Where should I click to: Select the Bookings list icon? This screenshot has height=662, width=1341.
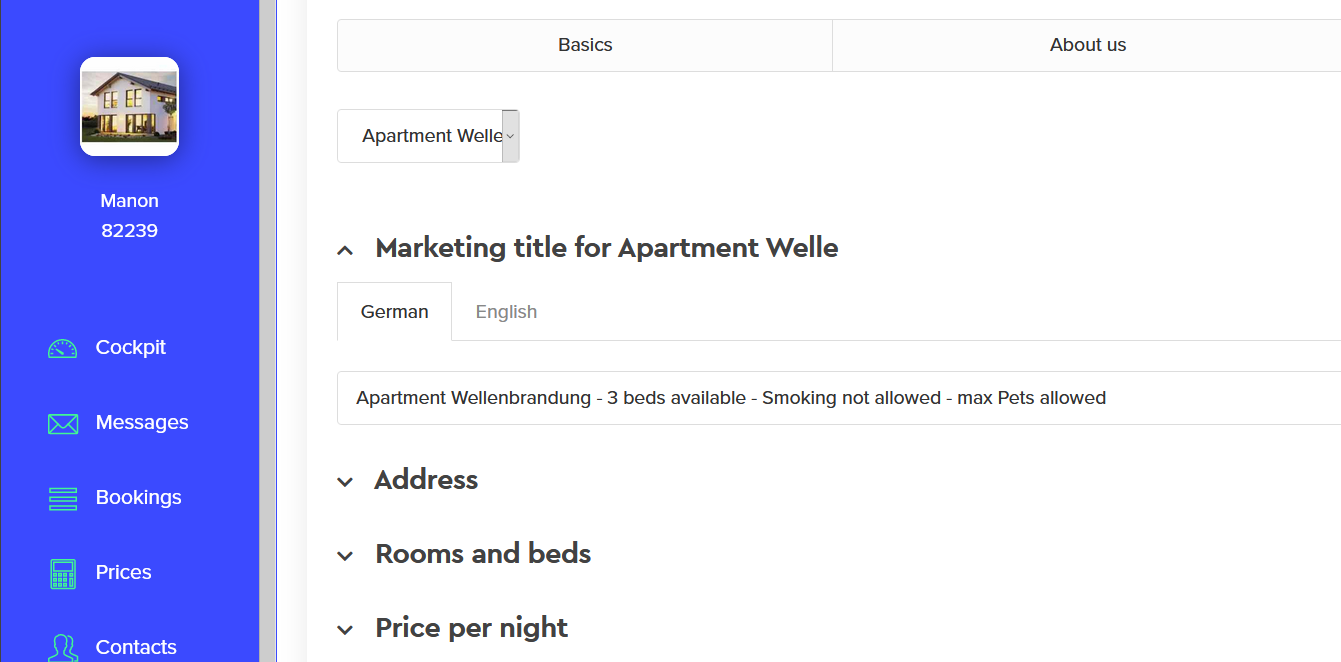click(x=62, y=499)
